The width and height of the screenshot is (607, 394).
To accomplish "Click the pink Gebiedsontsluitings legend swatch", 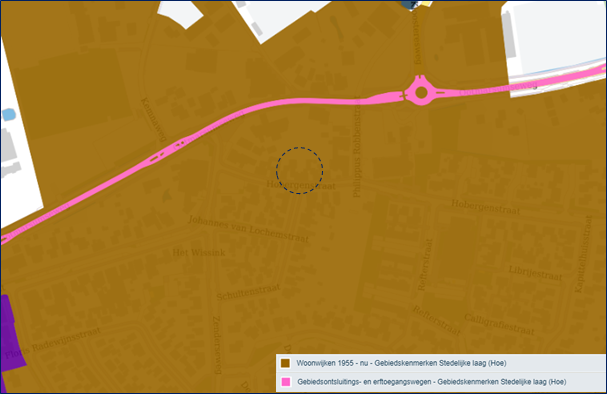I will 285,382.
